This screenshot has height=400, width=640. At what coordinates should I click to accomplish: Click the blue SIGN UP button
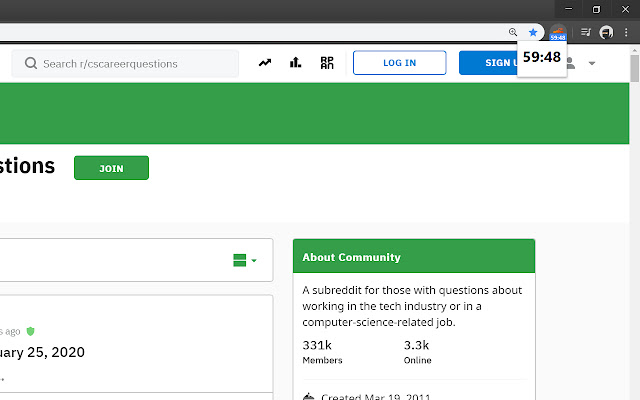pyautogui.click(x=488, y=63)
